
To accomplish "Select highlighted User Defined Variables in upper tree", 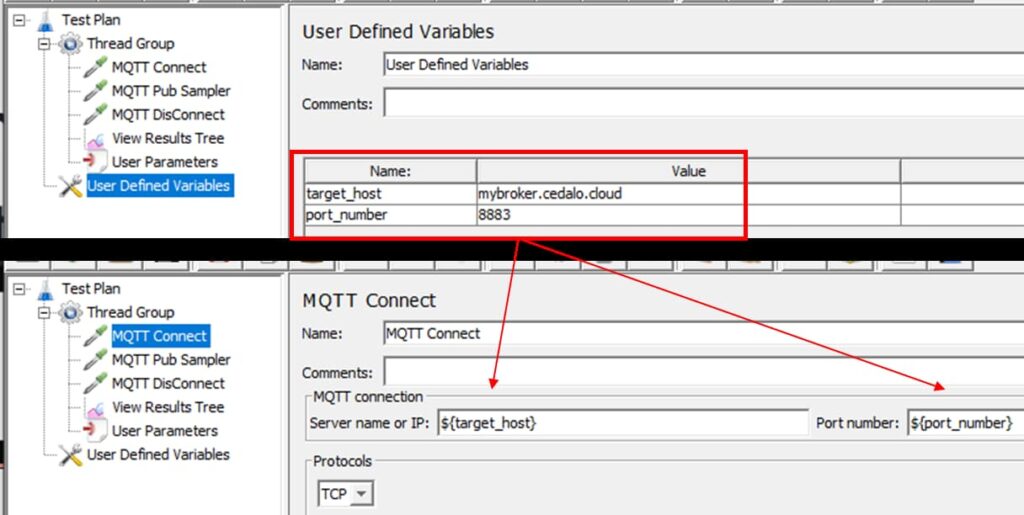I will [x=159, y=186].
